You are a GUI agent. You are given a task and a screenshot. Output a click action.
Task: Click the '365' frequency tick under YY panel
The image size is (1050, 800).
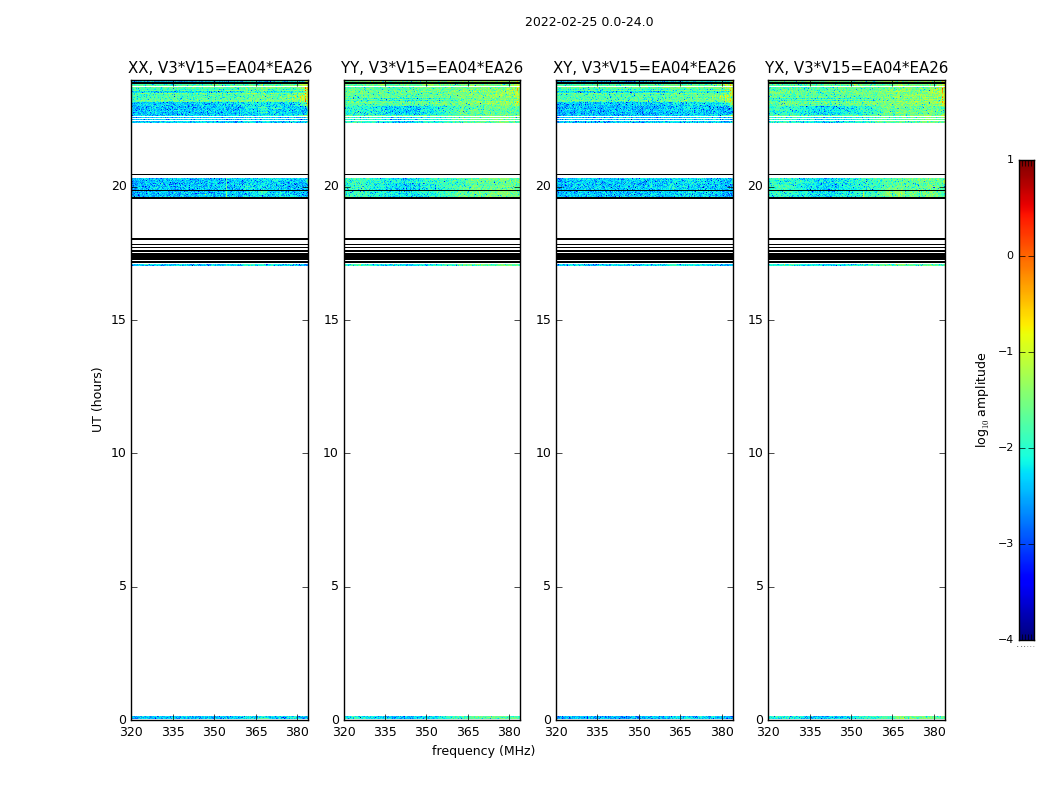click(x=468, y=732)
